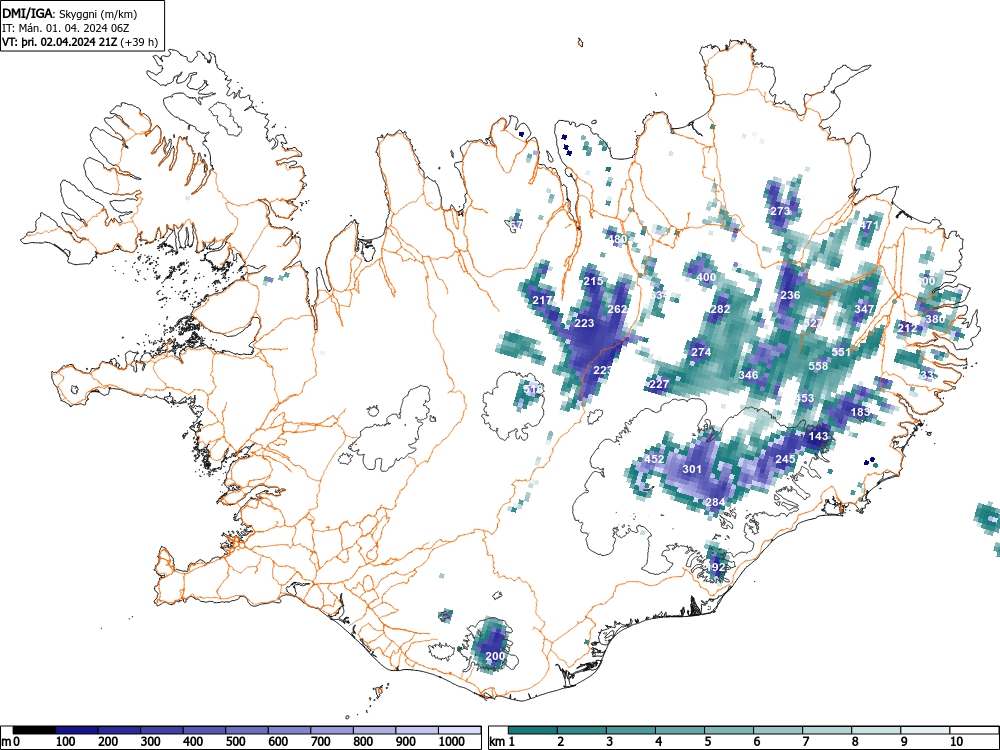Click the 471 value on the map
The width and height of the screenshot is (1000, 750).
coord(869,225)
